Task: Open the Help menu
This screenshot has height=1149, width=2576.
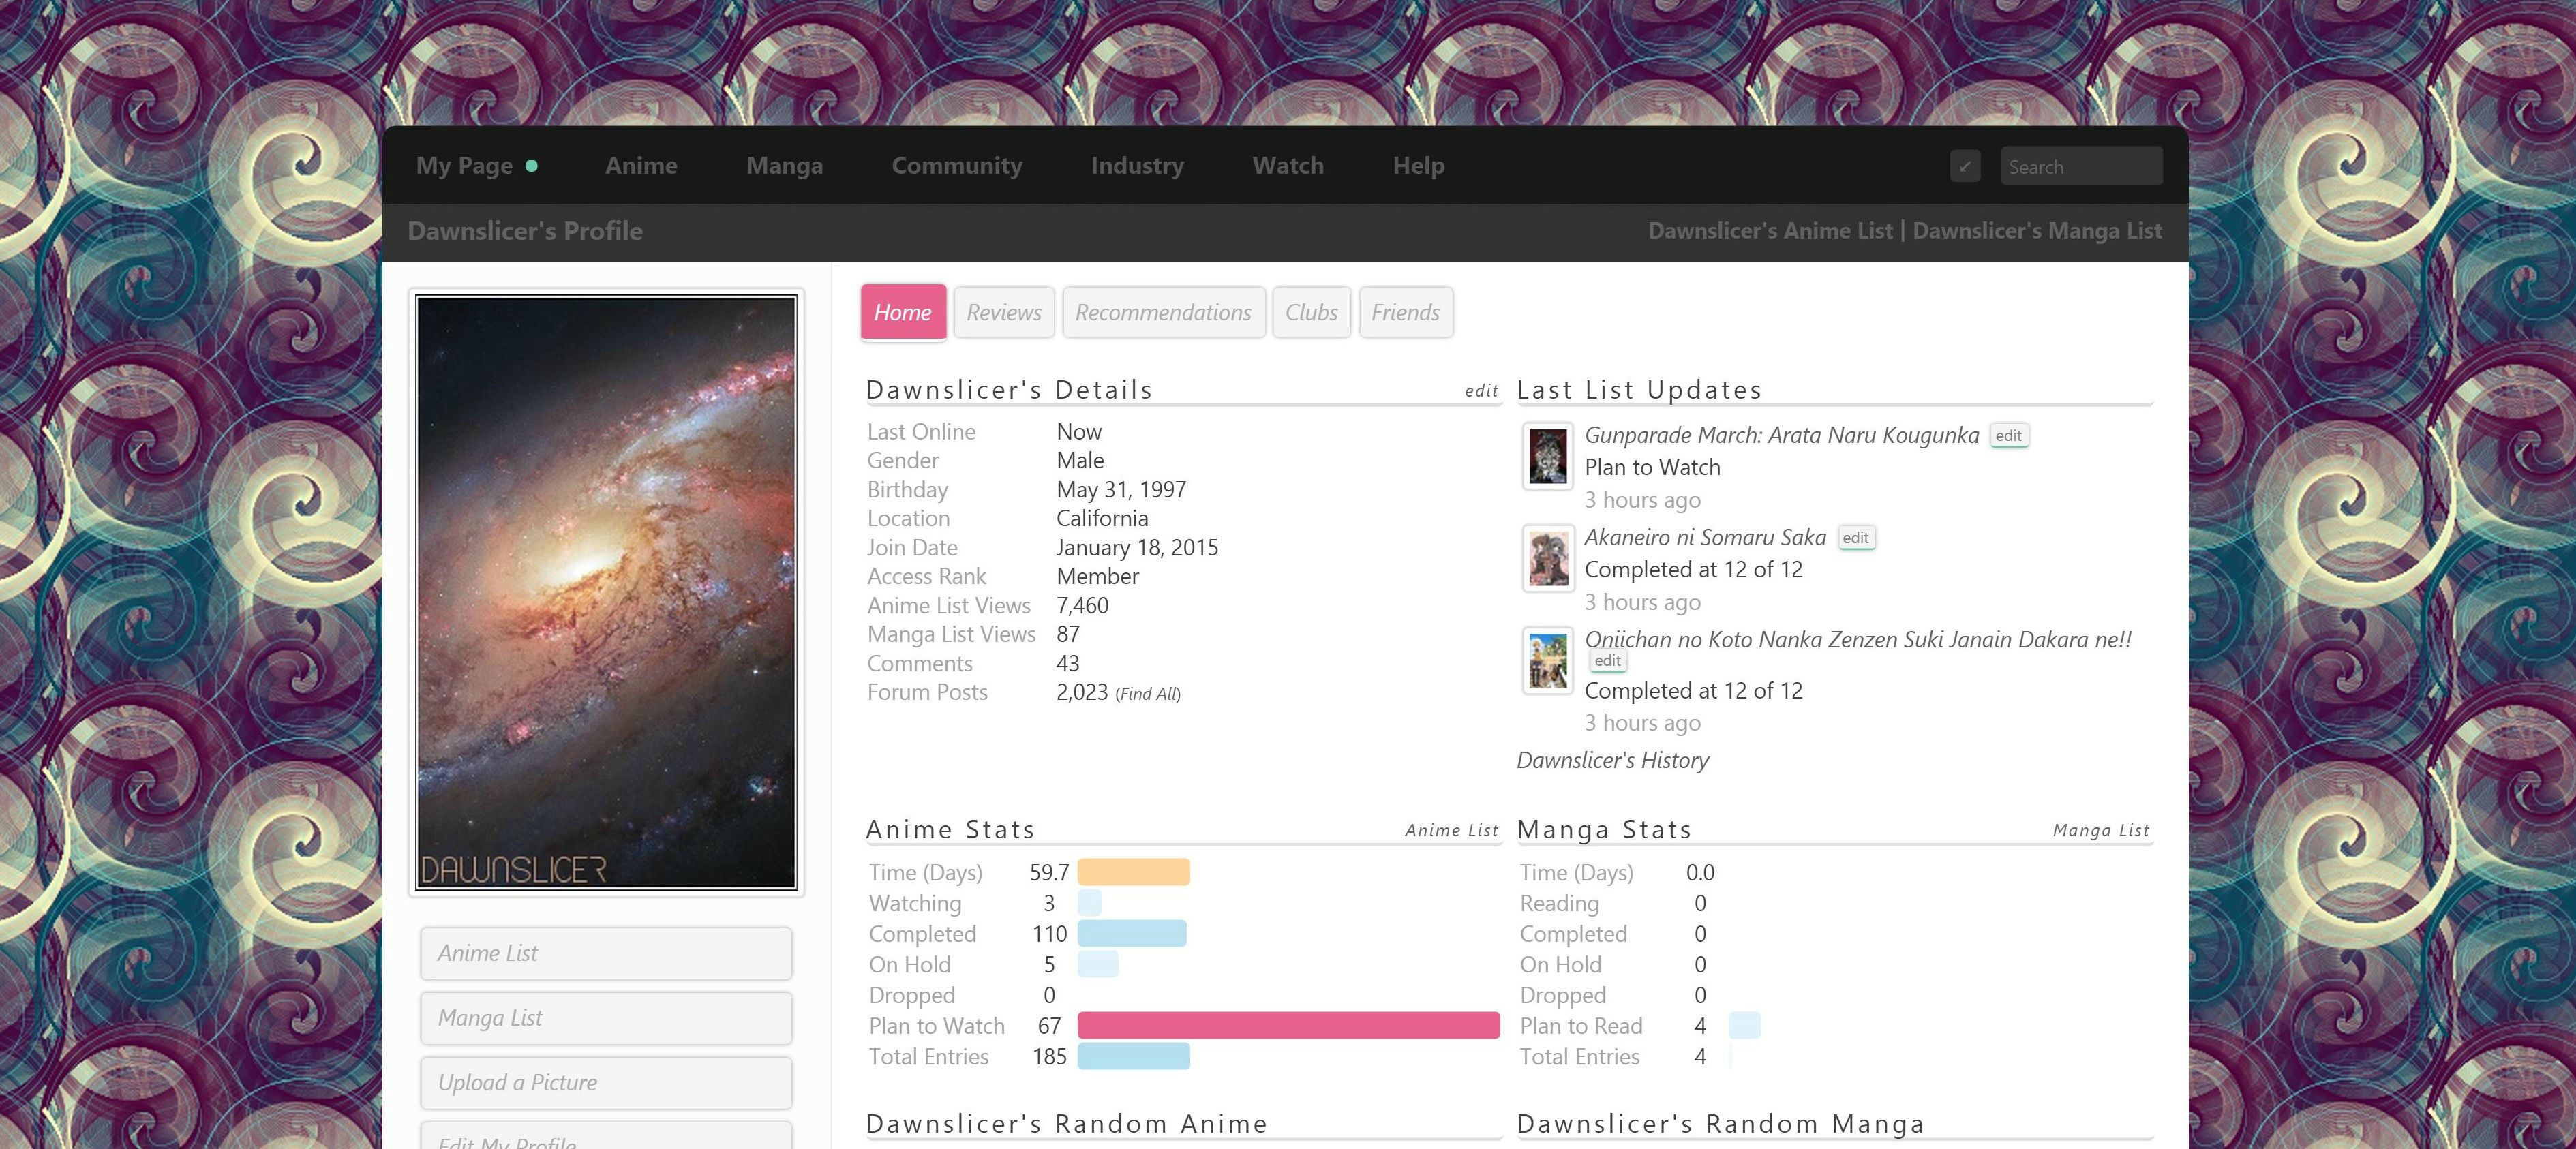Action: (x=1418, y=166)
